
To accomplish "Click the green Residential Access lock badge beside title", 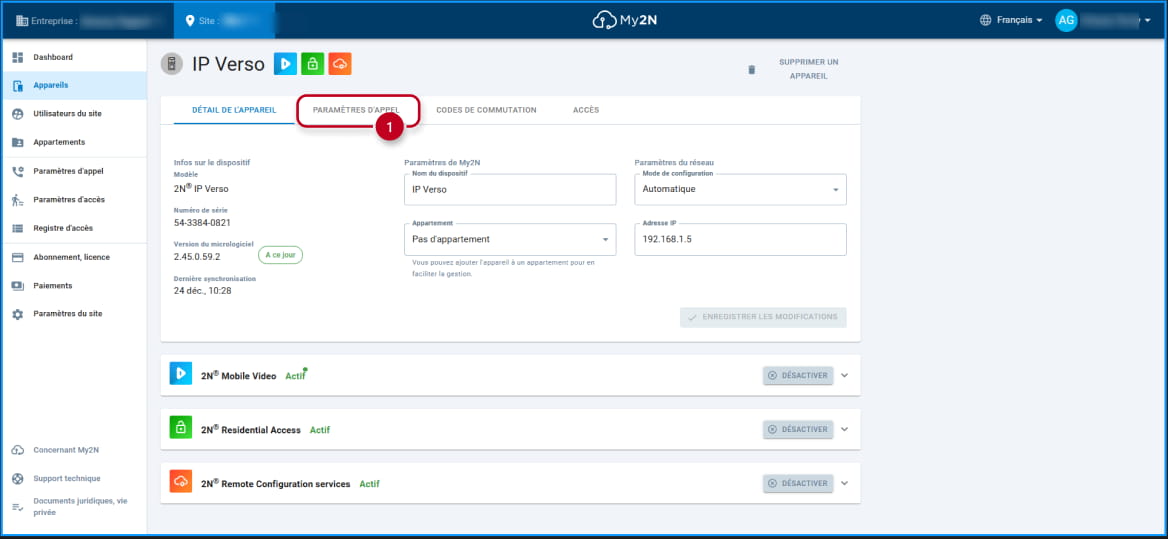I will (x=313, y=64).
